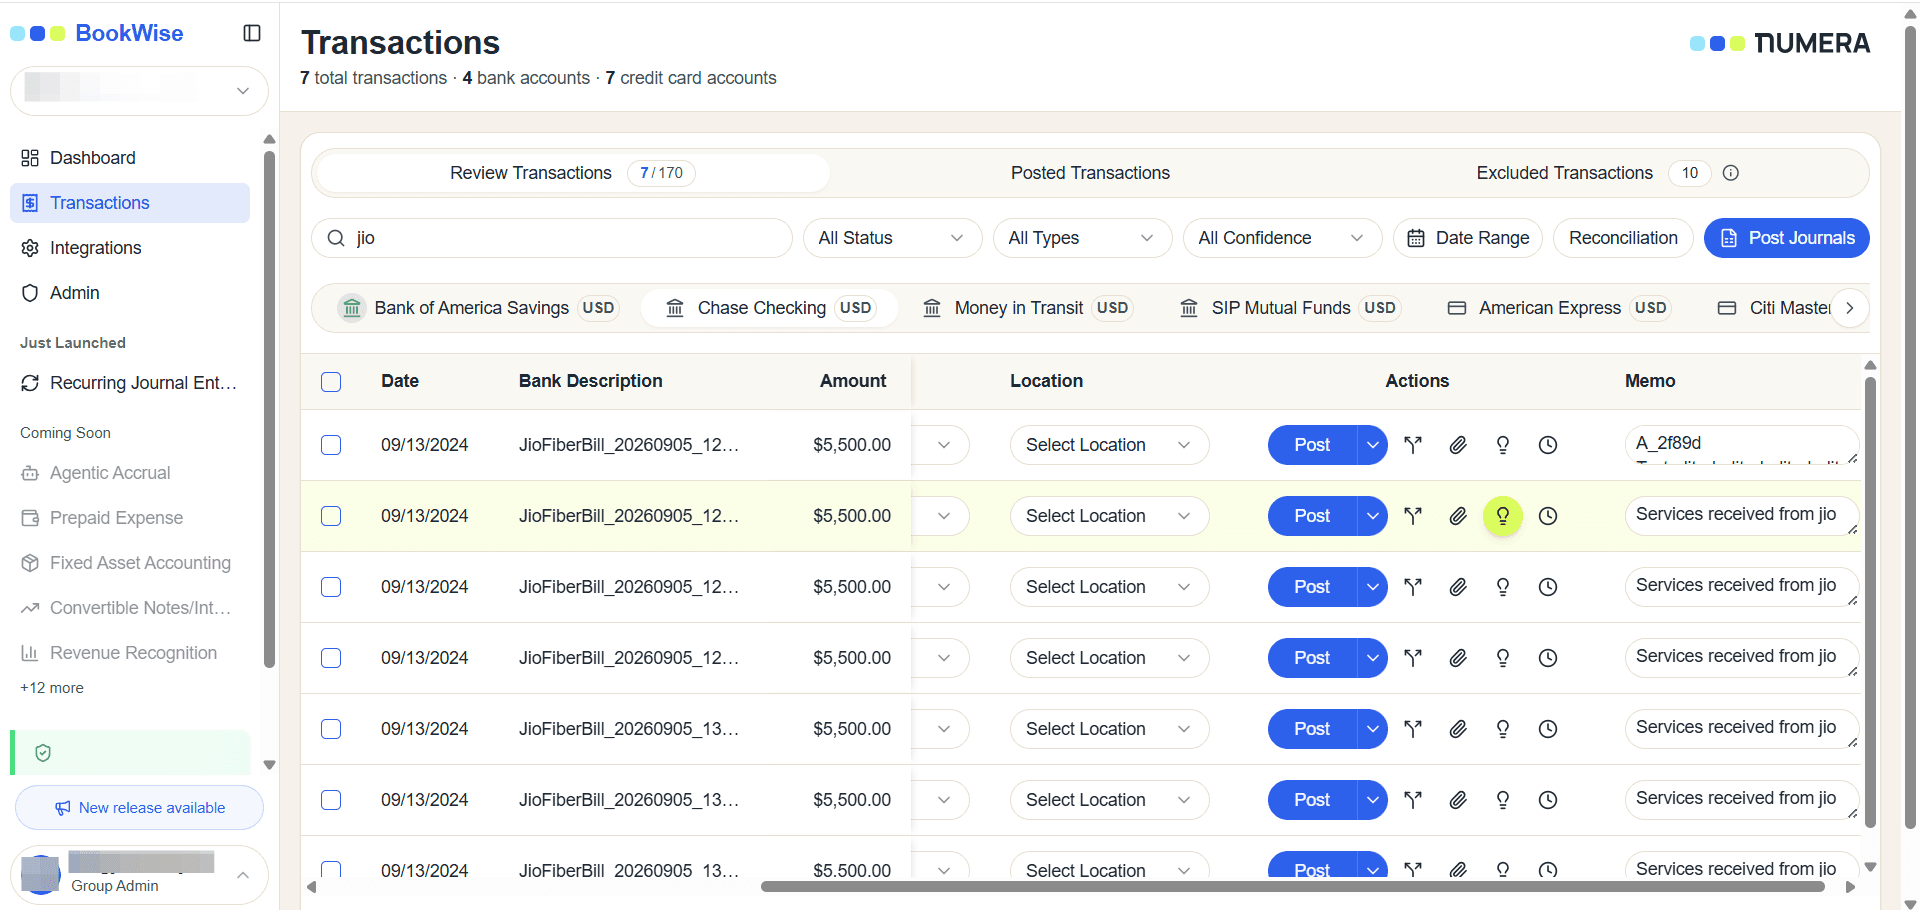Open the Review Transactions tab

tap(572, 173)
